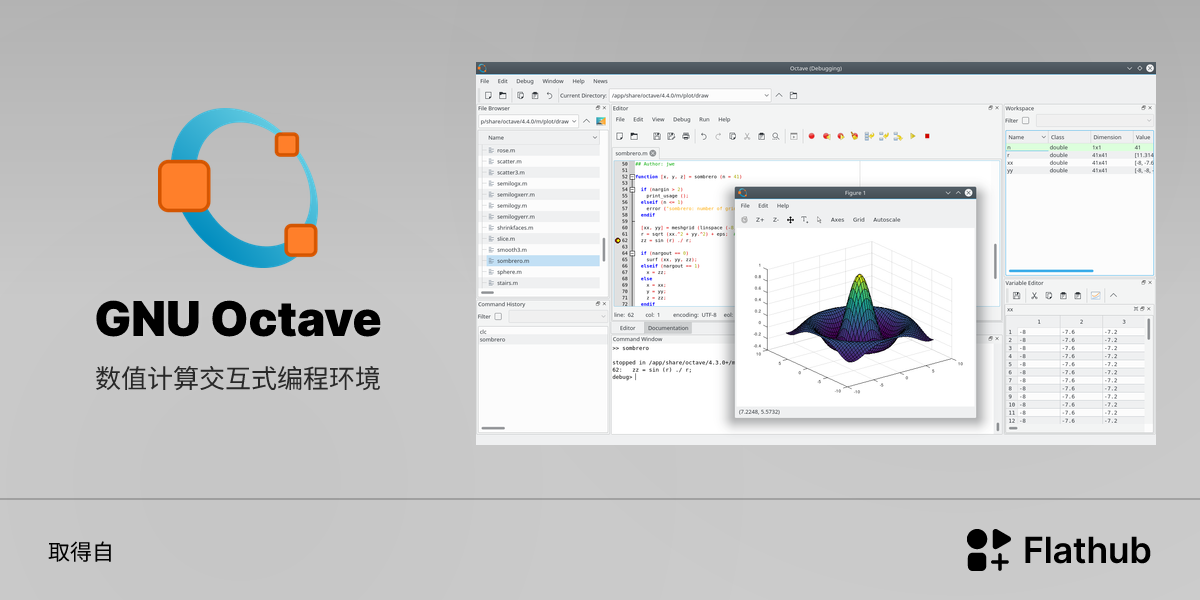
Task: Click the Cut icon in Variable Editor toolbar
Action: click(1034, 296)
